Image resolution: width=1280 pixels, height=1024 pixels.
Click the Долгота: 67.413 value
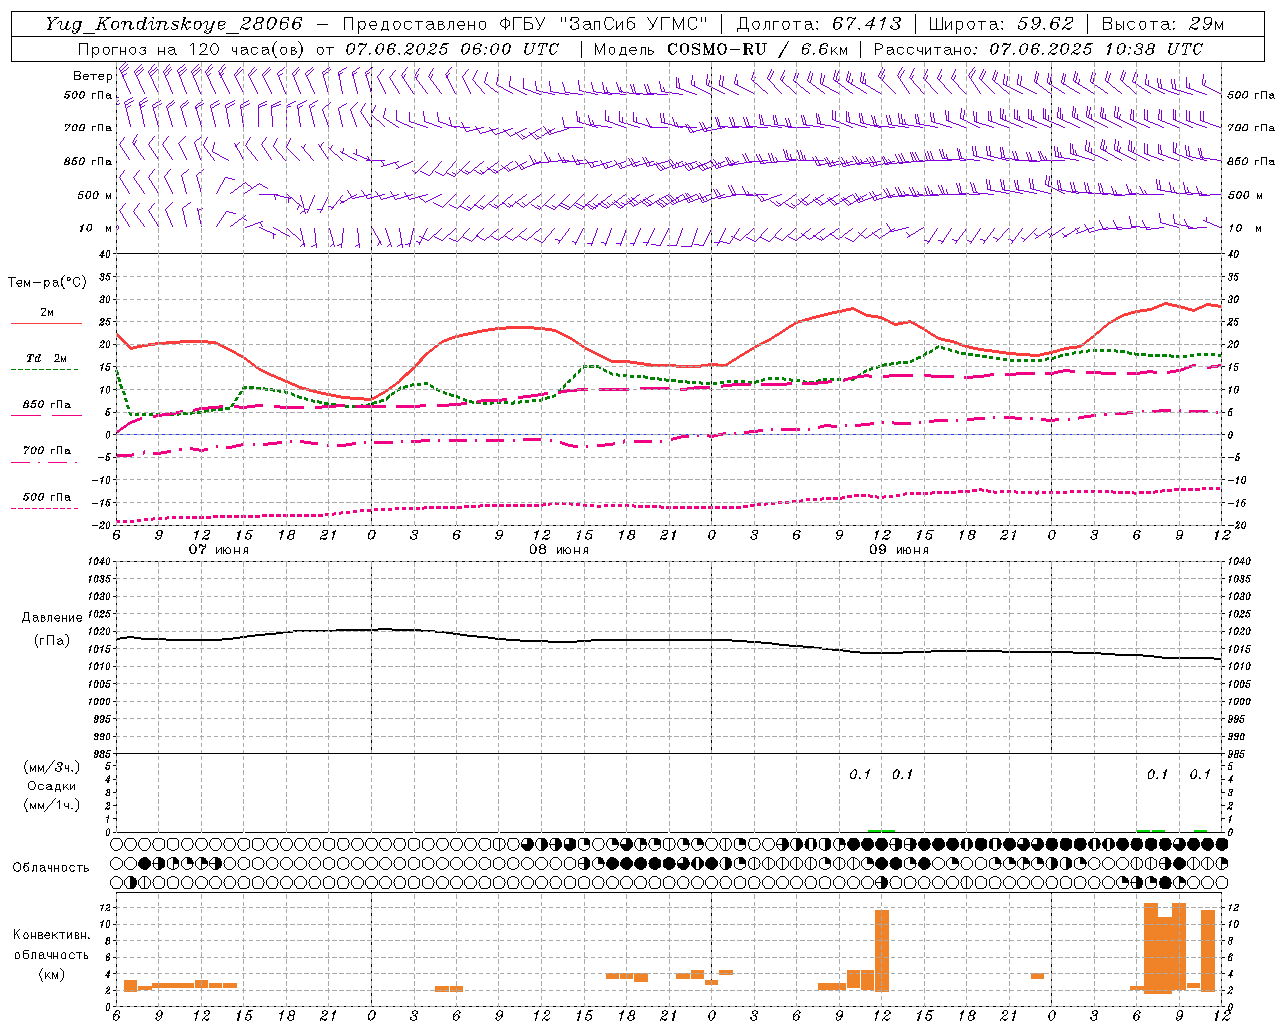click(820, 24)
